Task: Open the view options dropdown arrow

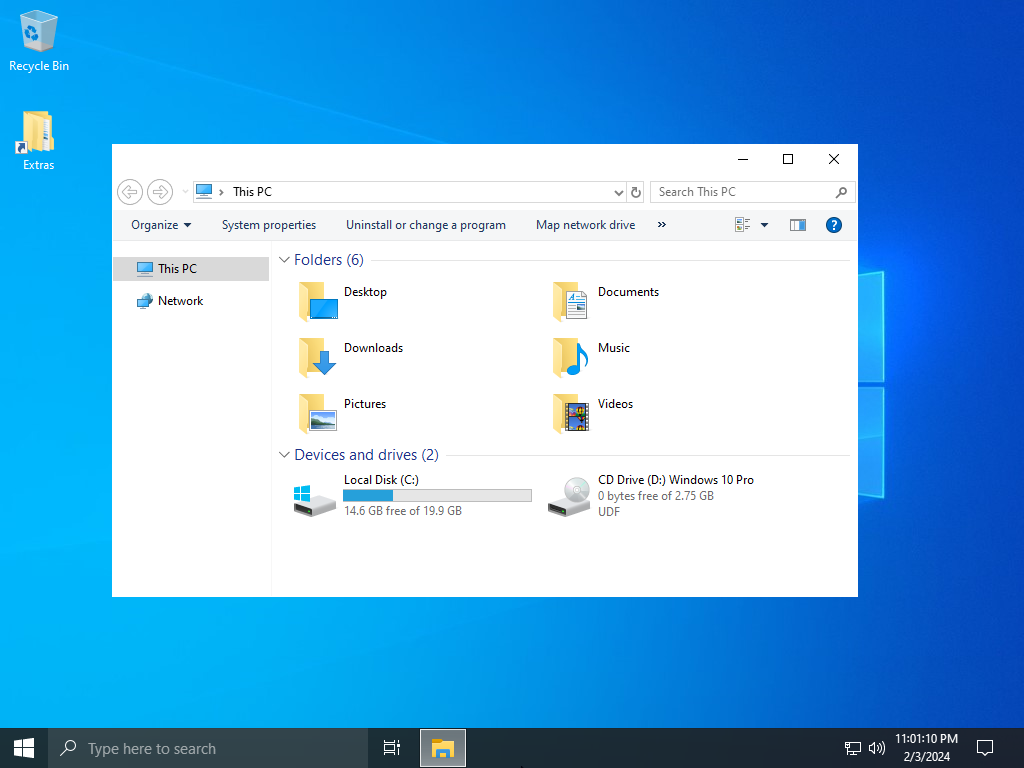Action: (x=764, y=225)
